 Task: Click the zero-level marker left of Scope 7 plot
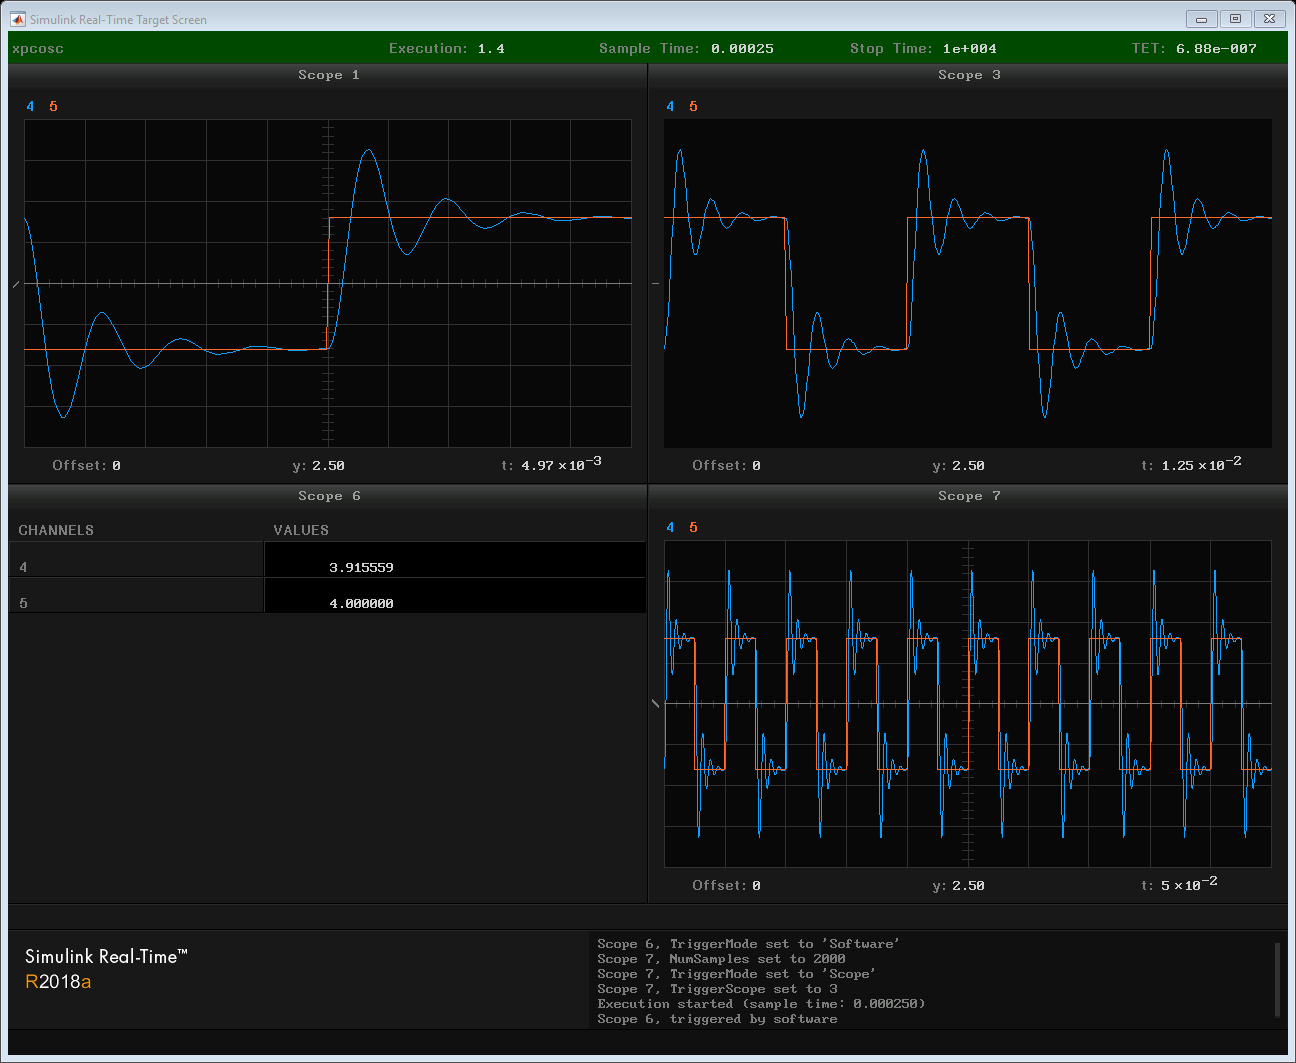point(656,704)
